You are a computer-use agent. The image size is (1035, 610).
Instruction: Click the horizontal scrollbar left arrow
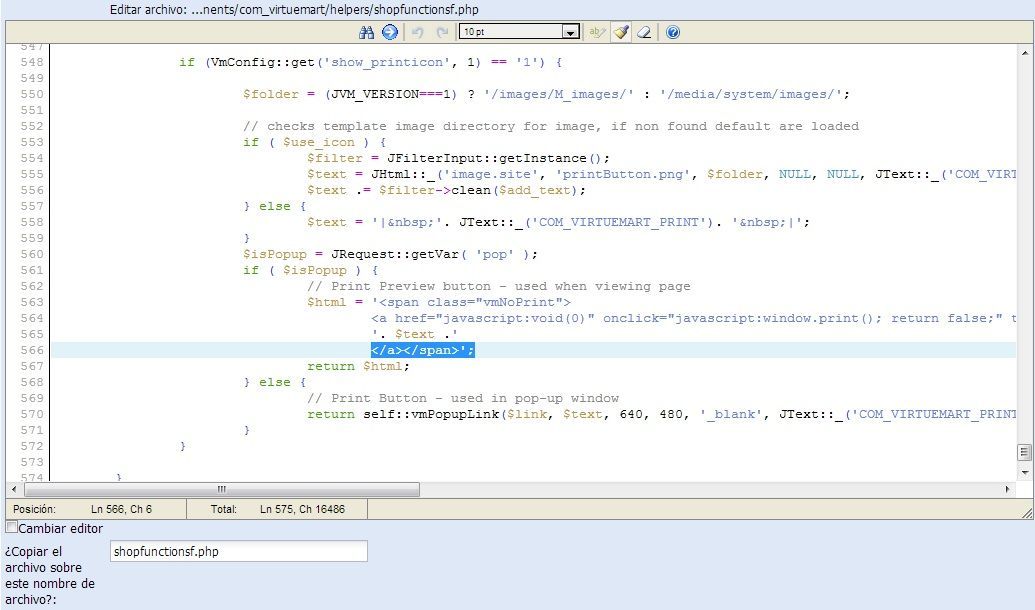(14, 489)
